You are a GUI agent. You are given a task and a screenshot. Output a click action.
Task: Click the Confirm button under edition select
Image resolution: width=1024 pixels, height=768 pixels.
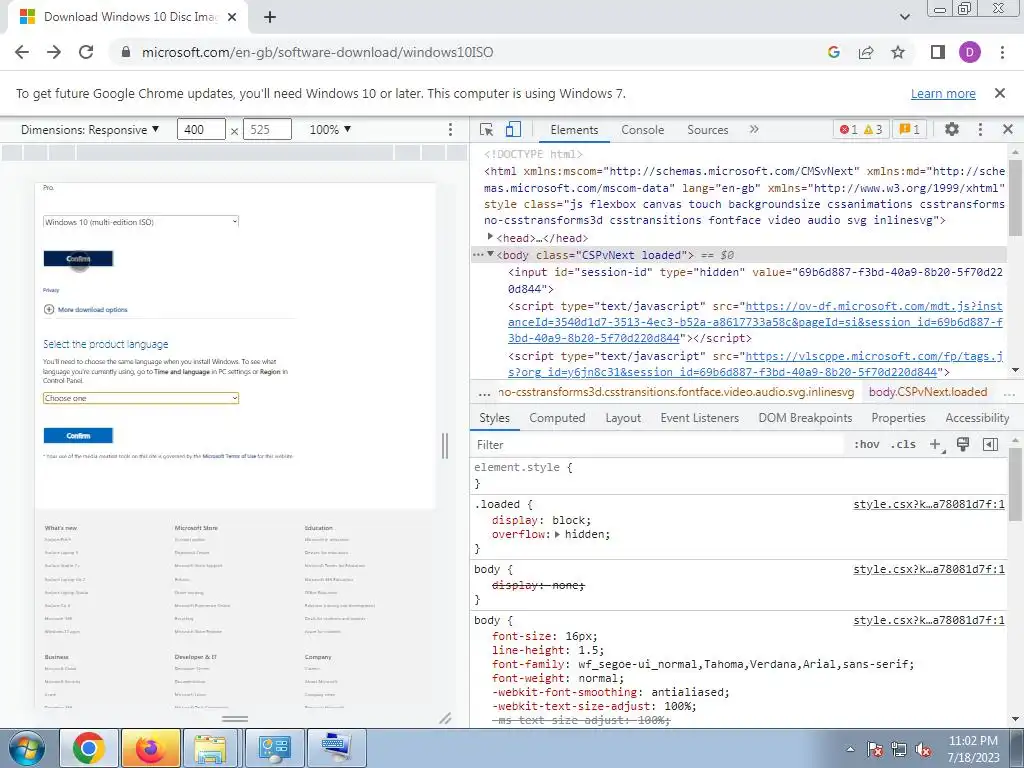coord(78,259)
